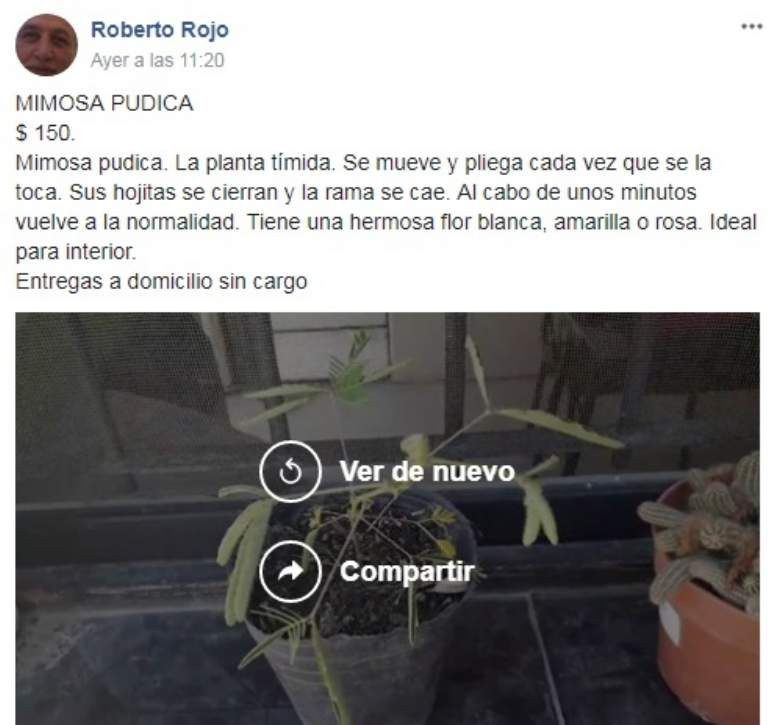The height and width of the screenshot is (725, 768).
Task: Click the MIMOSA PUDICA post title
Action: (x=104, y=103)
